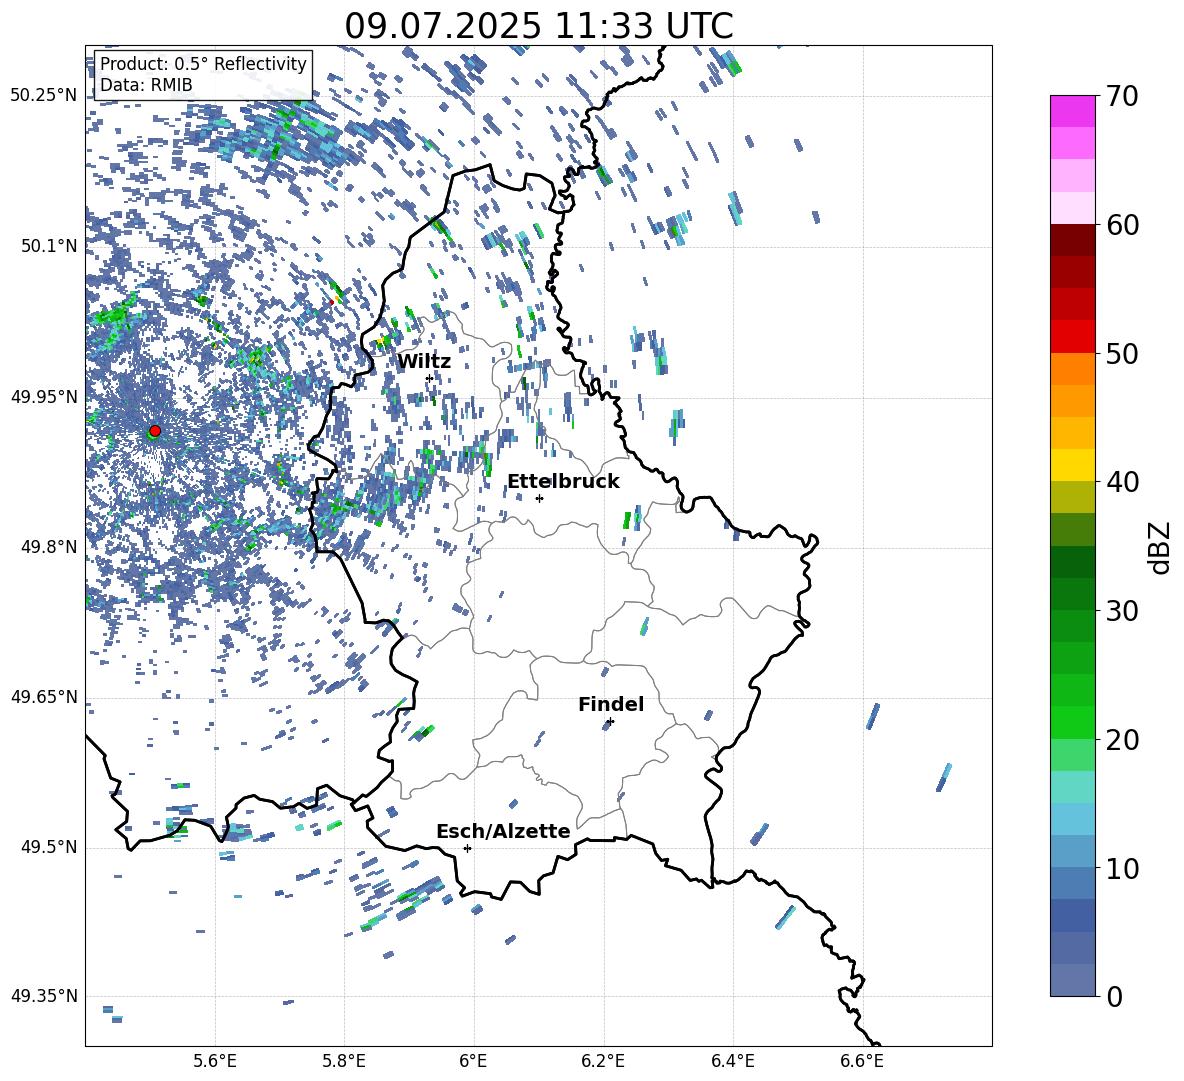The width and height of the screenshot is (1184, 1081).
Task: Click the Wiltz city label
Action: pyautogui.click(x=424, y=362)
